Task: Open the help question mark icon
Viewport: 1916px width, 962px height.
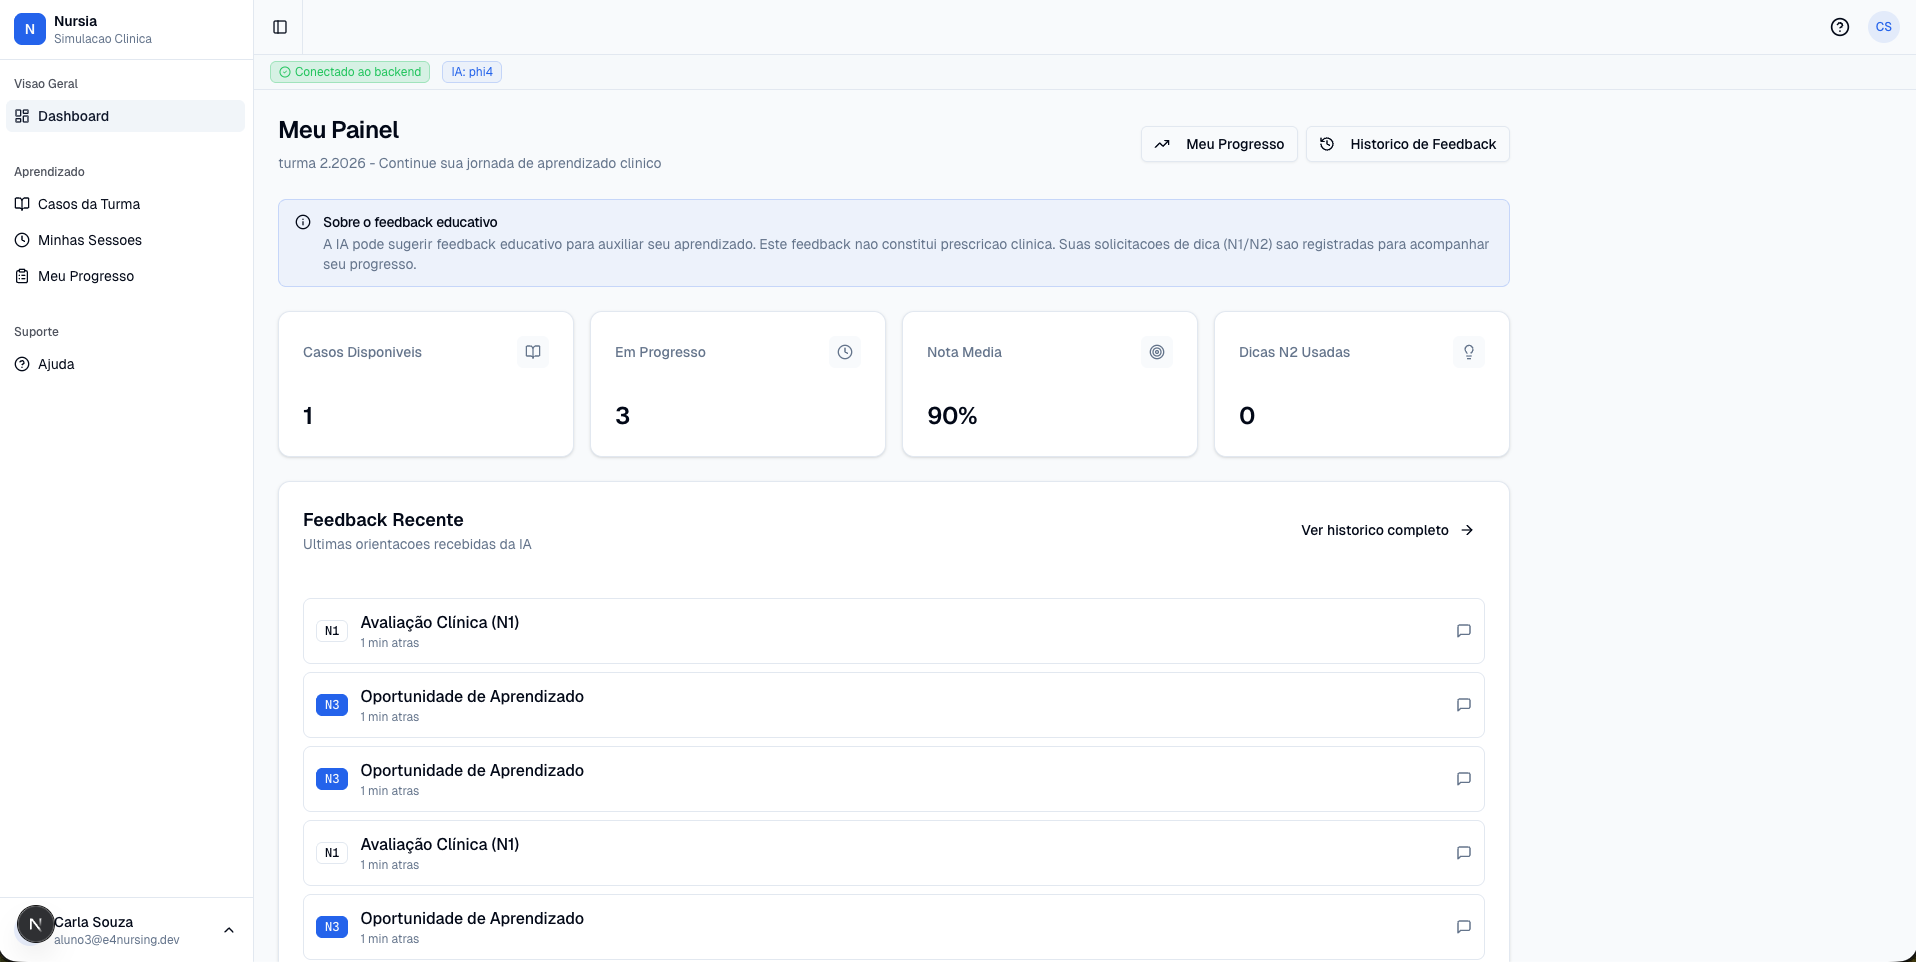Action: tap(1840, 27)
